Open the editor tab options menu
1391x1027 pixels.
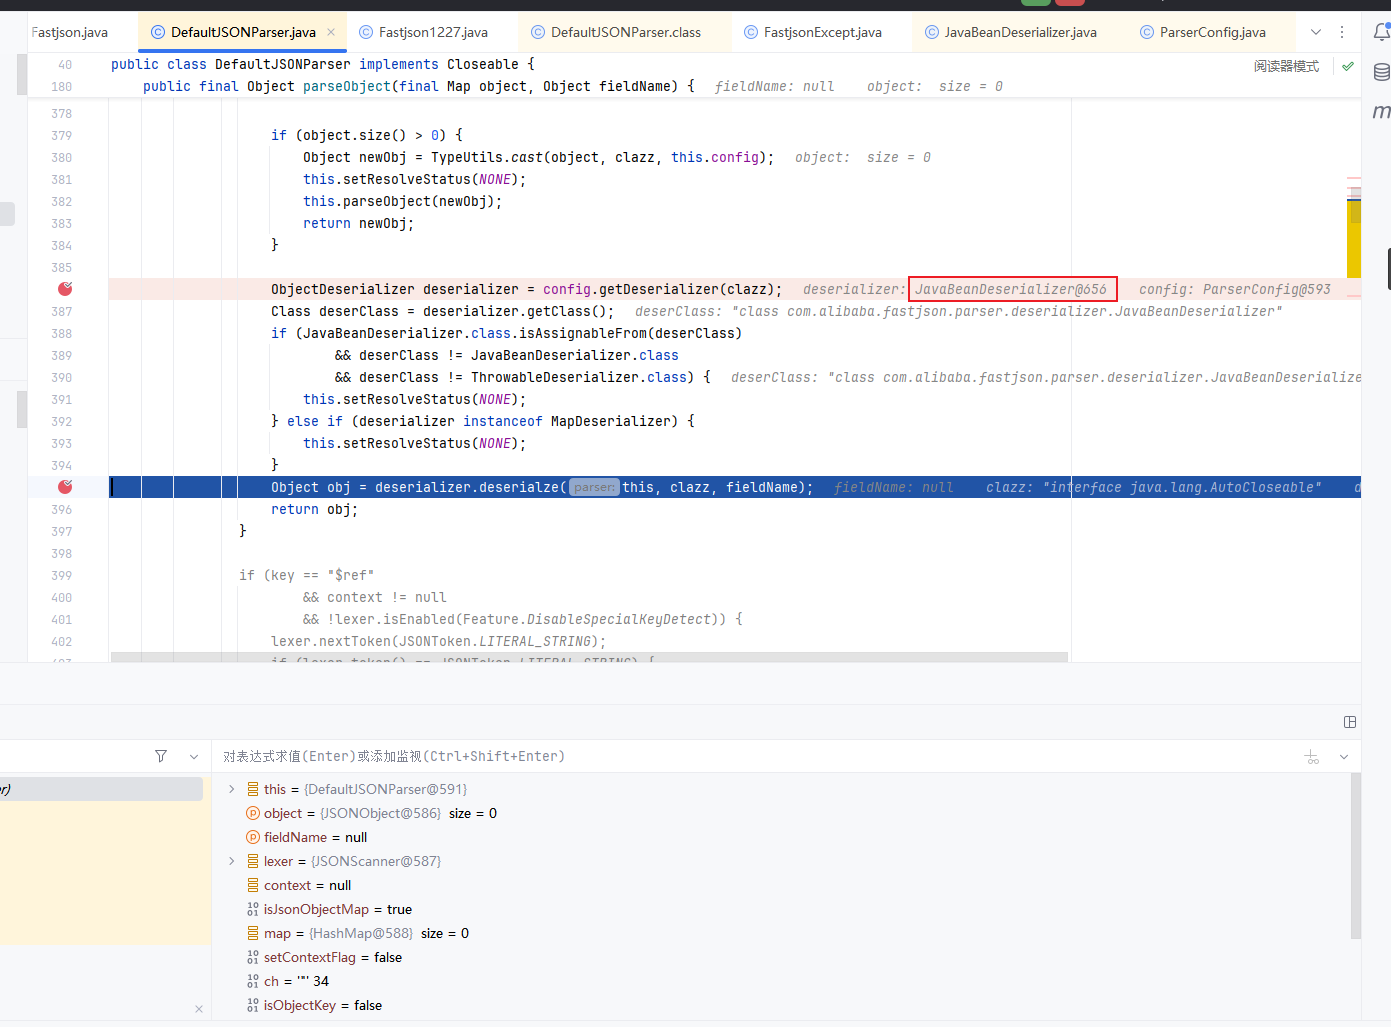tap(1342, 32)
